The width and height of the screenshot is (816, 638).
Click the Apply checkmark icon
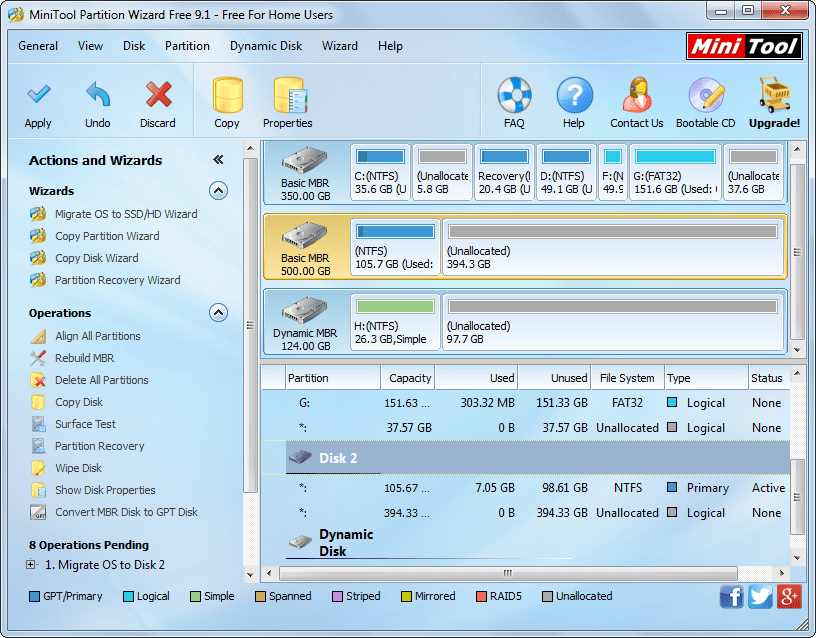click(38, 95)
